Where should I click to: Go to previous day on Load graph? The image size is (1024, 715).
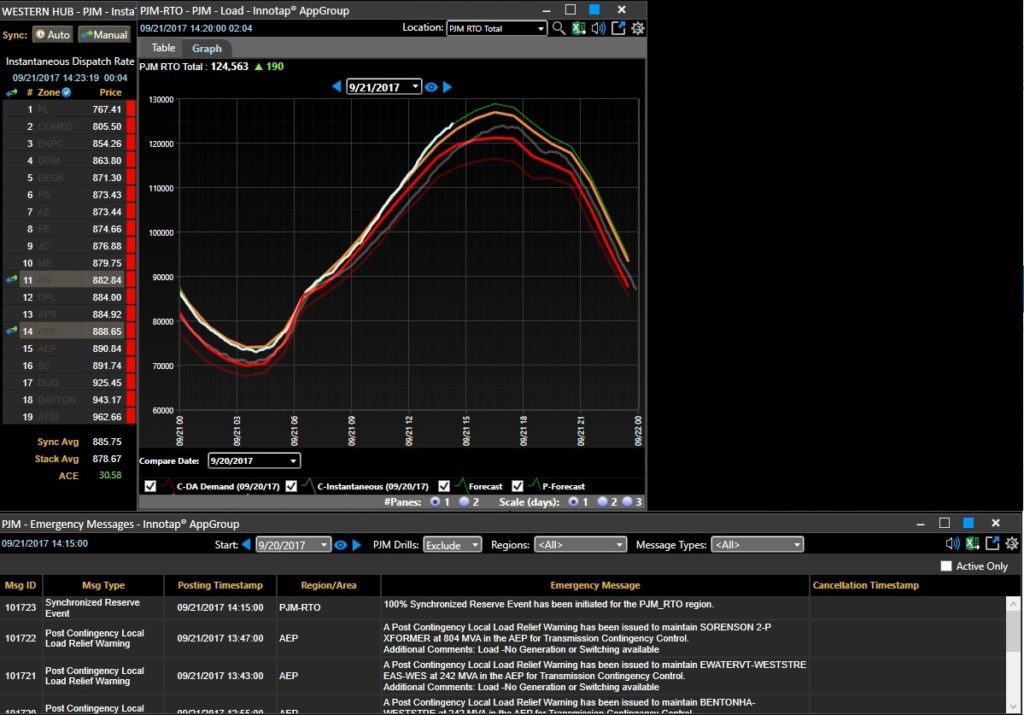(x=337, y=86)
